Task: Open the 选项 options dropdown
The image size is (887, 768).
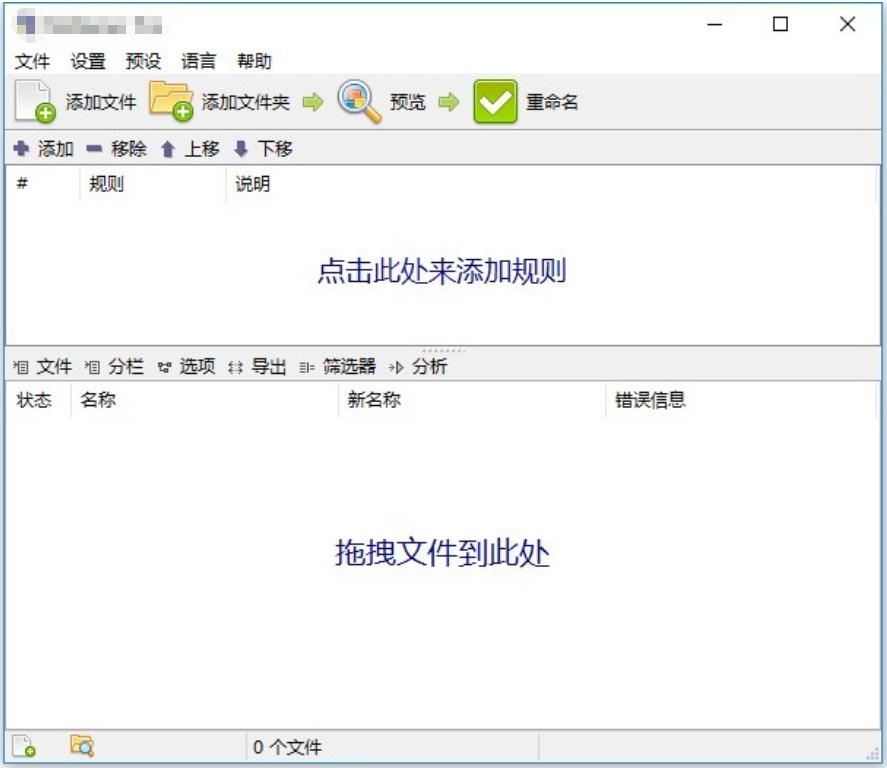Action: point(186,366)
